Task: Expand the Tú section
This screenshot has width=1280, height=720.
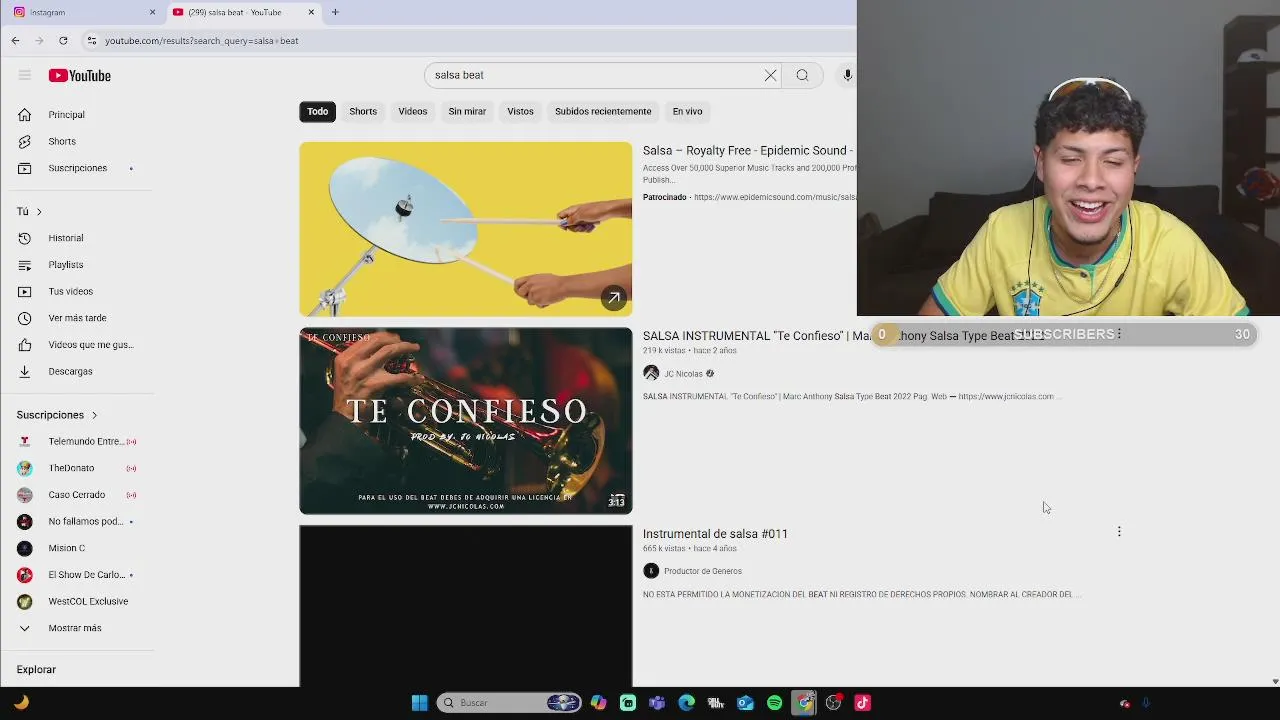Action: point(29,212)
